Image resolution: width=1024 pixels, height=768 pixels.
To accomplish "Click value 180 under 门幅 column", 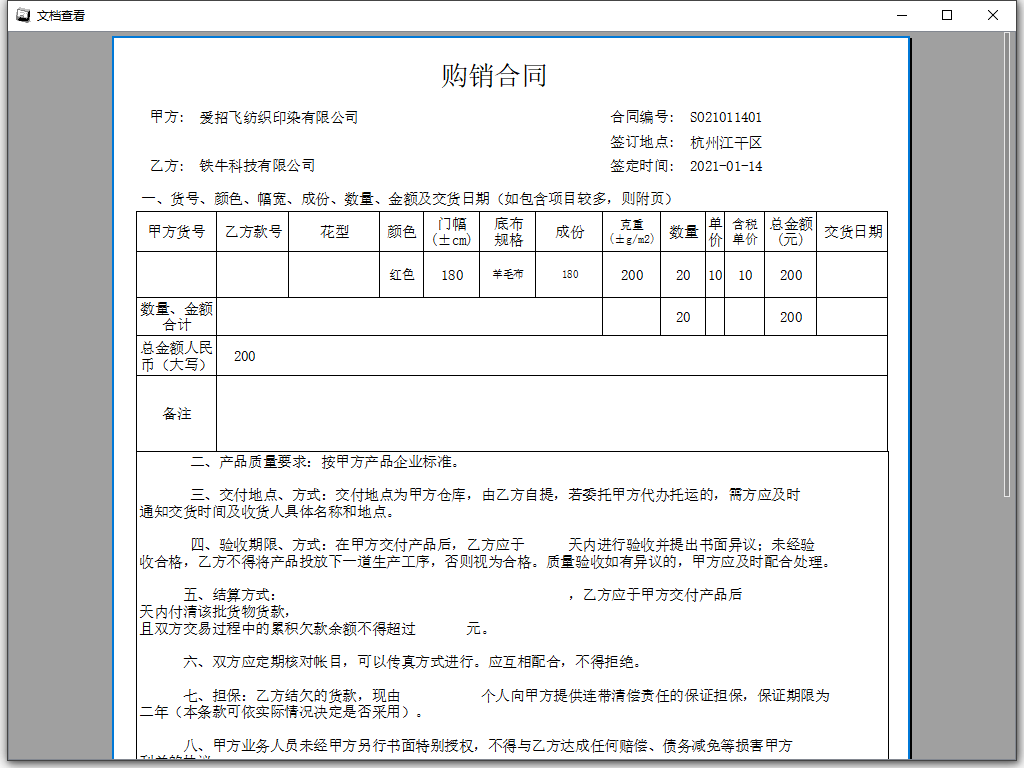I will pos(452,276).
